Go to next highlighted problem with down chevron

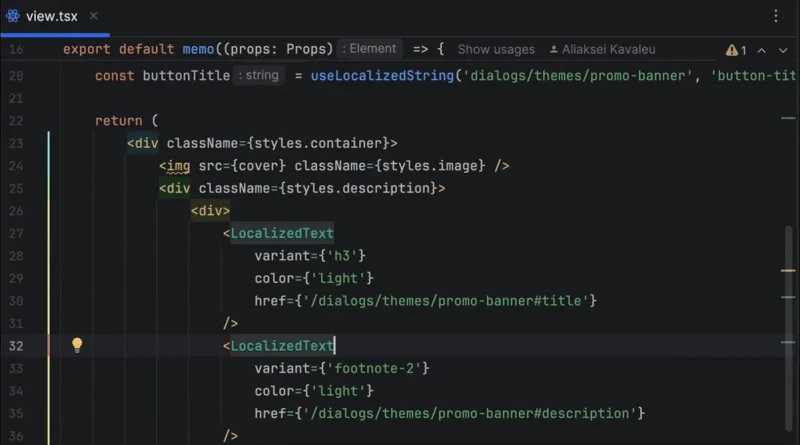coord(782,49)
